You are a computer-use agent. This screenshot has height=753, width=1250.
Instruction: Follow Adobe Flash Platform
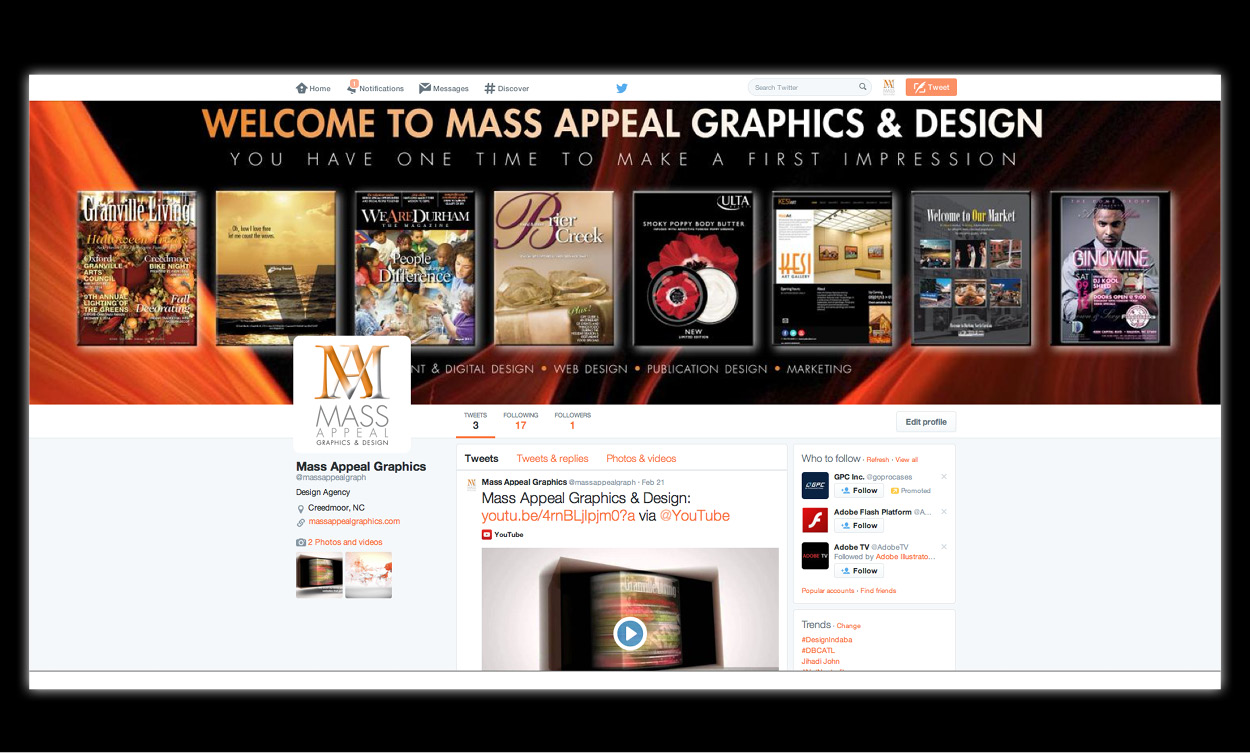coord(859,526)
